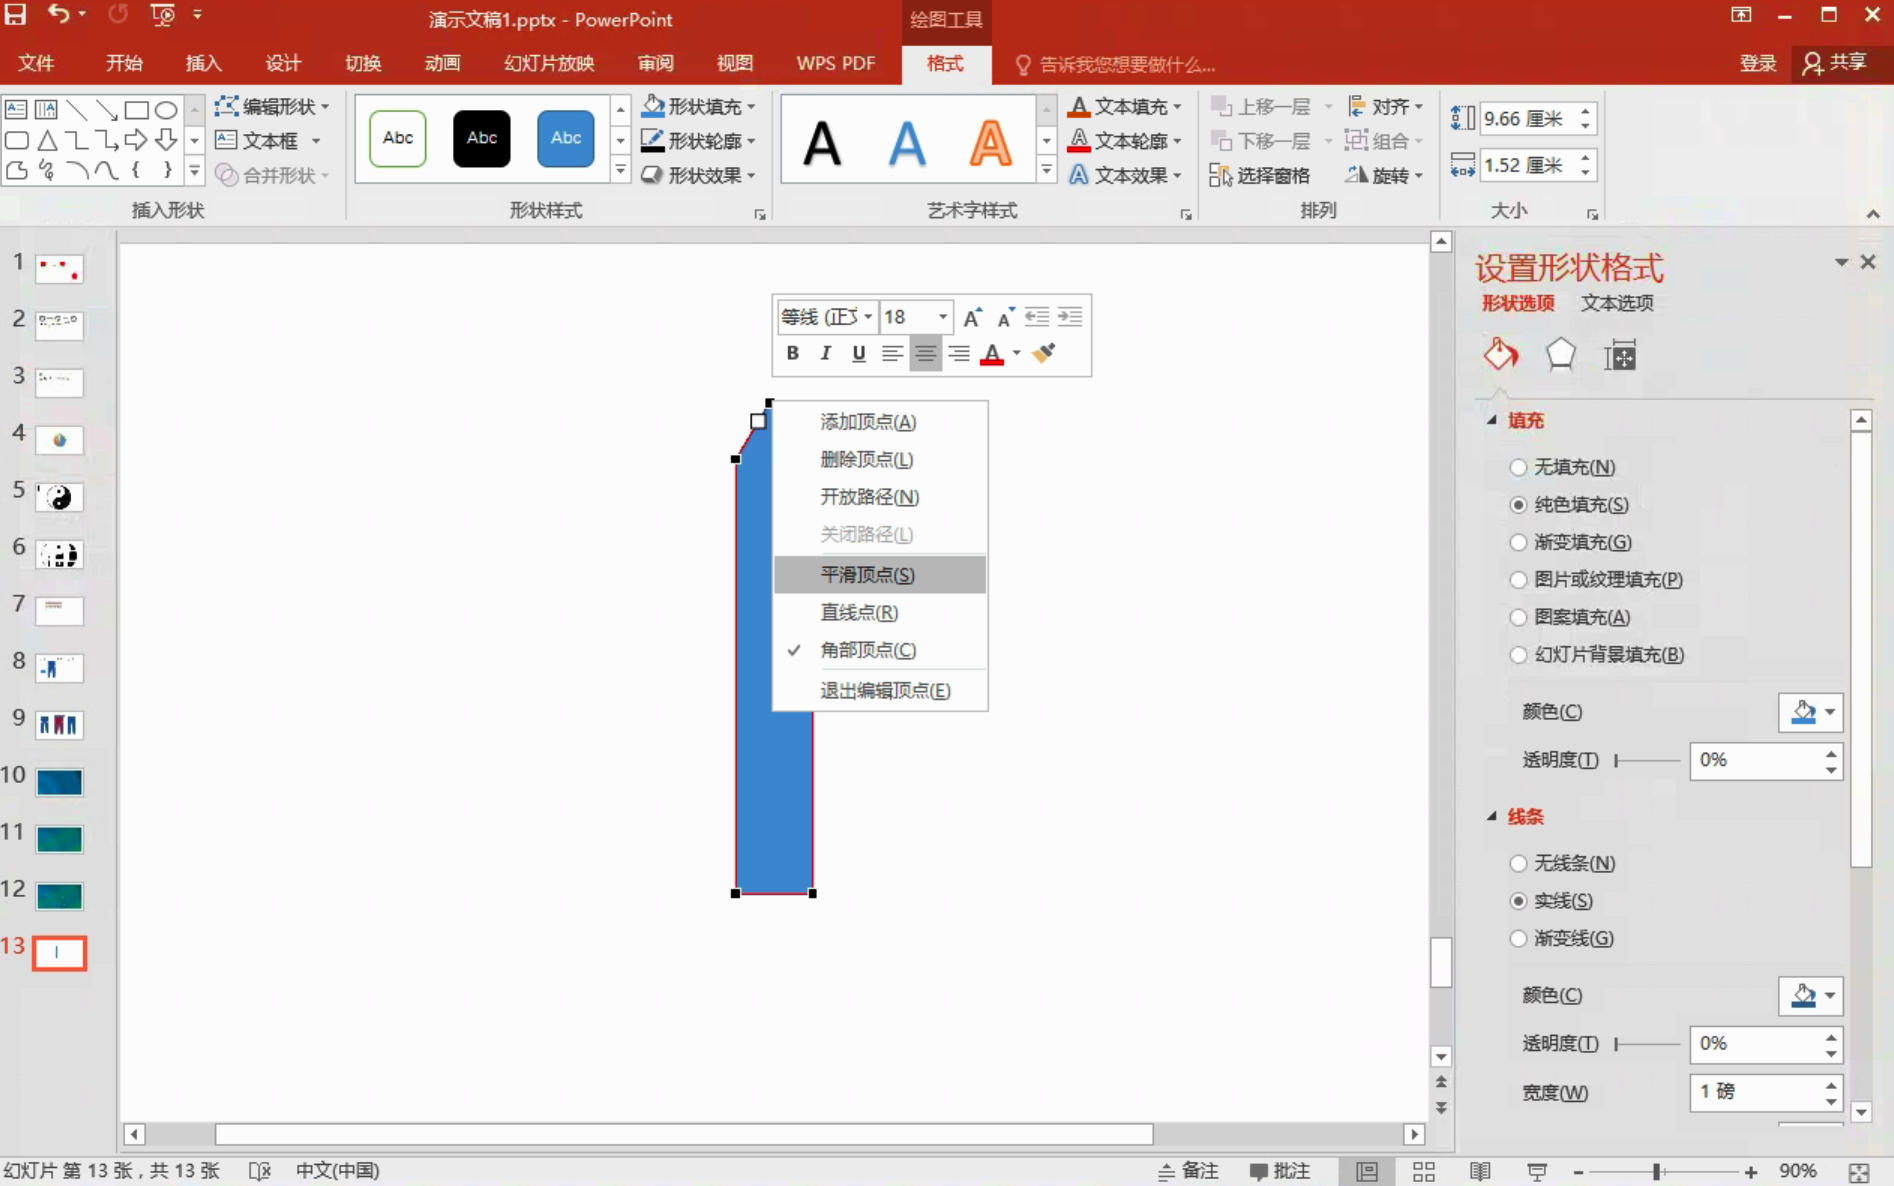Image resolution: width=1894 pixels, height=1186 pixels.
Task: Click the Notes button in status bar
Action: pyautogui.click(x=1189, y=1171)
